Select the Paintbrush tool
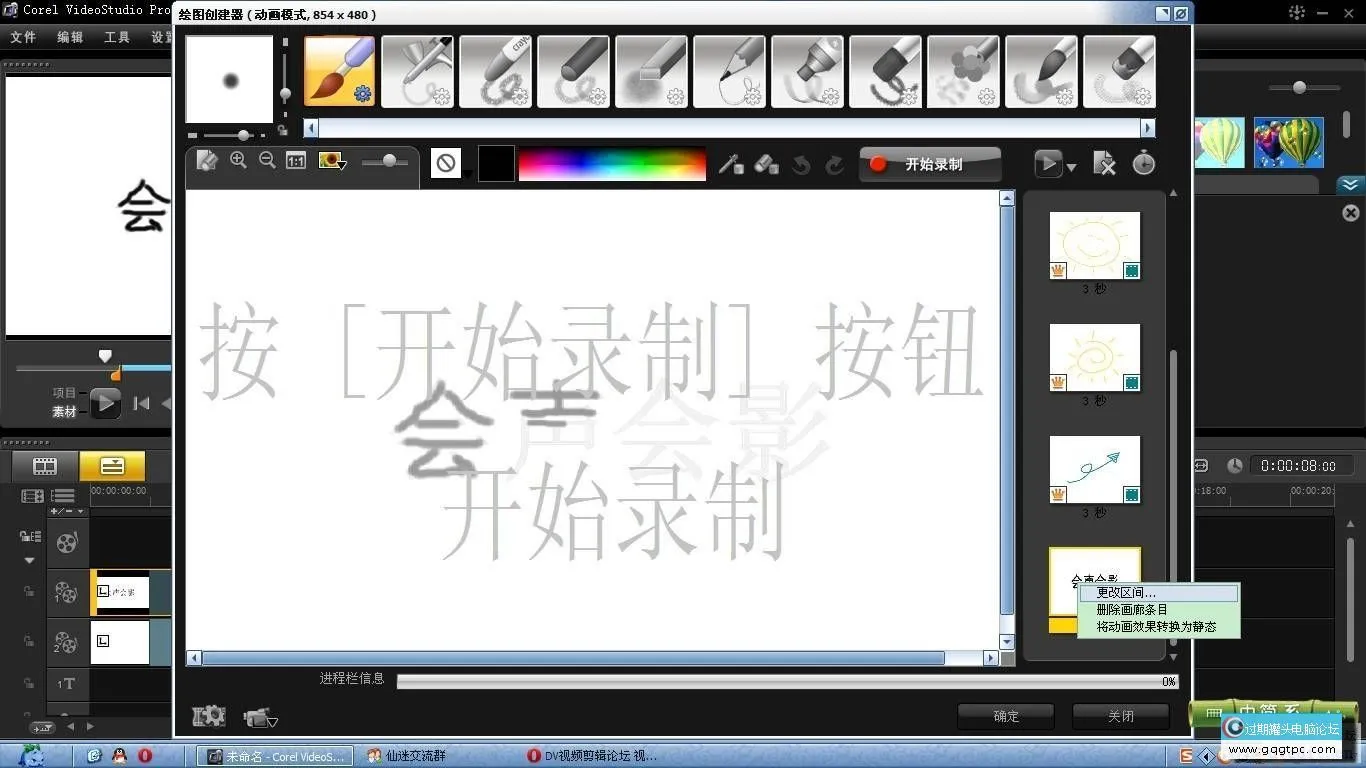Image resolution: width=1366 pixels, height=768 pixels. (339, 71)
